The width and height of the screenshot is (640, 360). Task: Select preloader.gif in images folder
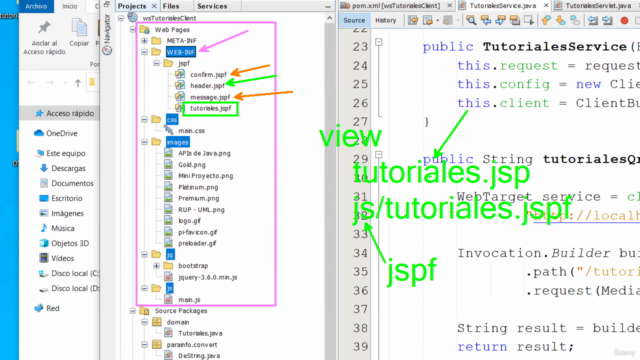pyautogui.click(x=197, y=243)
